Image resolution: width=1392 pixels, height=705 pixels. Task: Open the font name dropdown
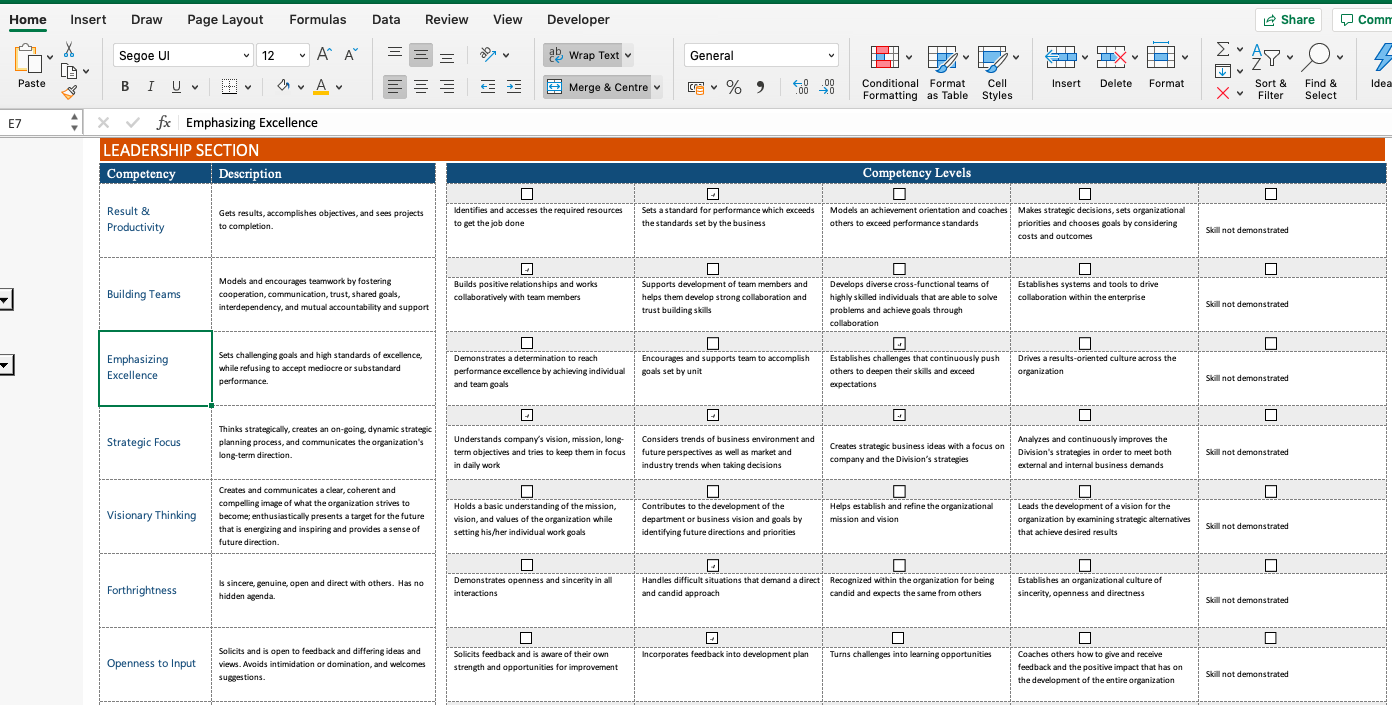[246, 56]
